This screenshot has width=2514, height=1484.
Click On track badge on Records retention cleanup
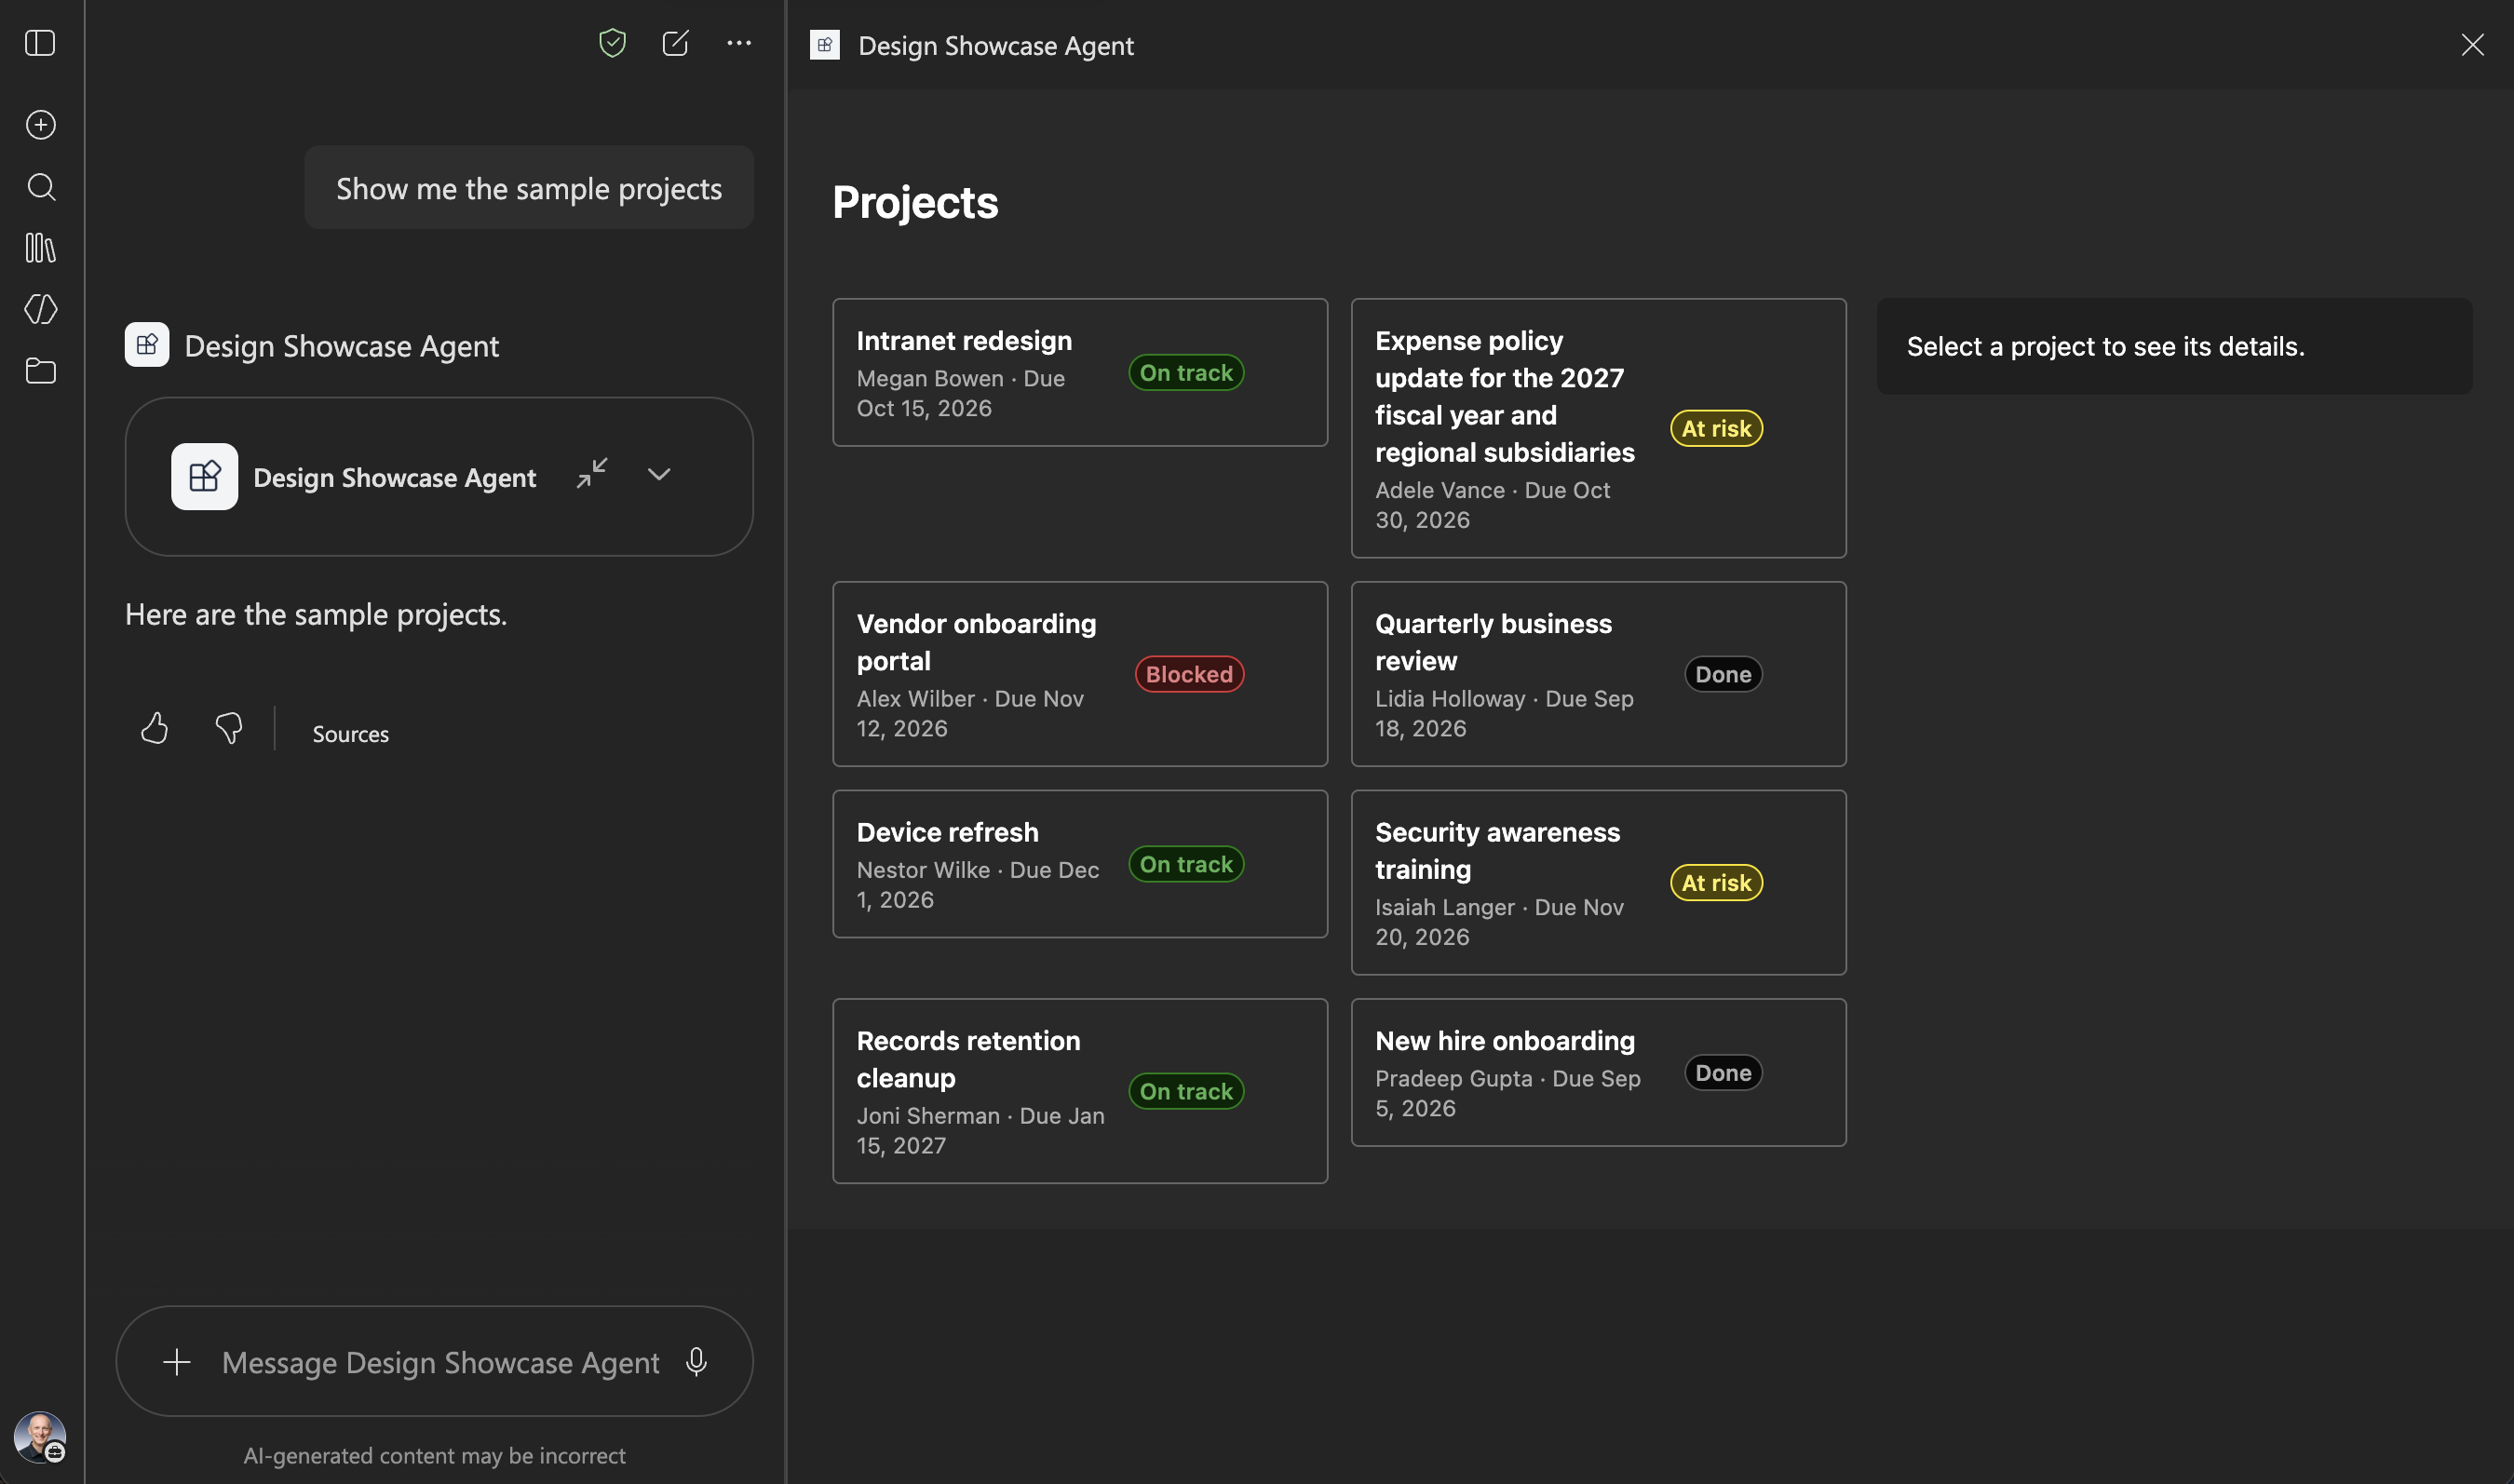[x=1186, y=1091]
